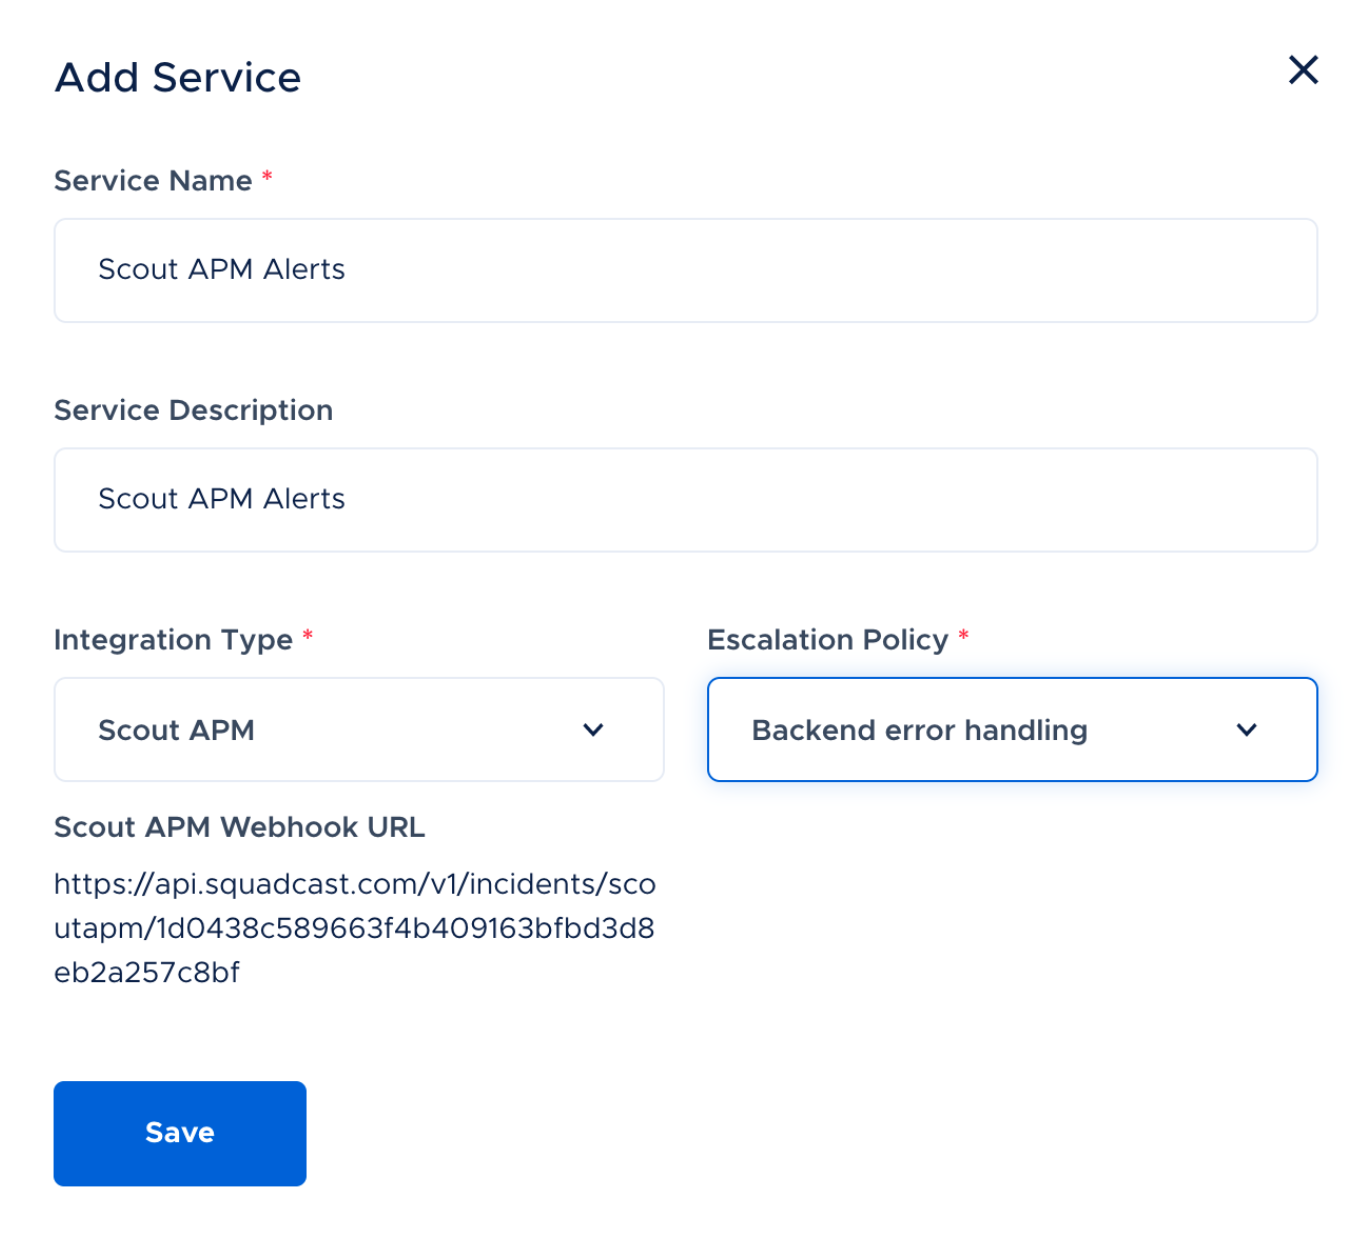Click the Service Name label
1370x1242 pixels.
pos(153,180)
